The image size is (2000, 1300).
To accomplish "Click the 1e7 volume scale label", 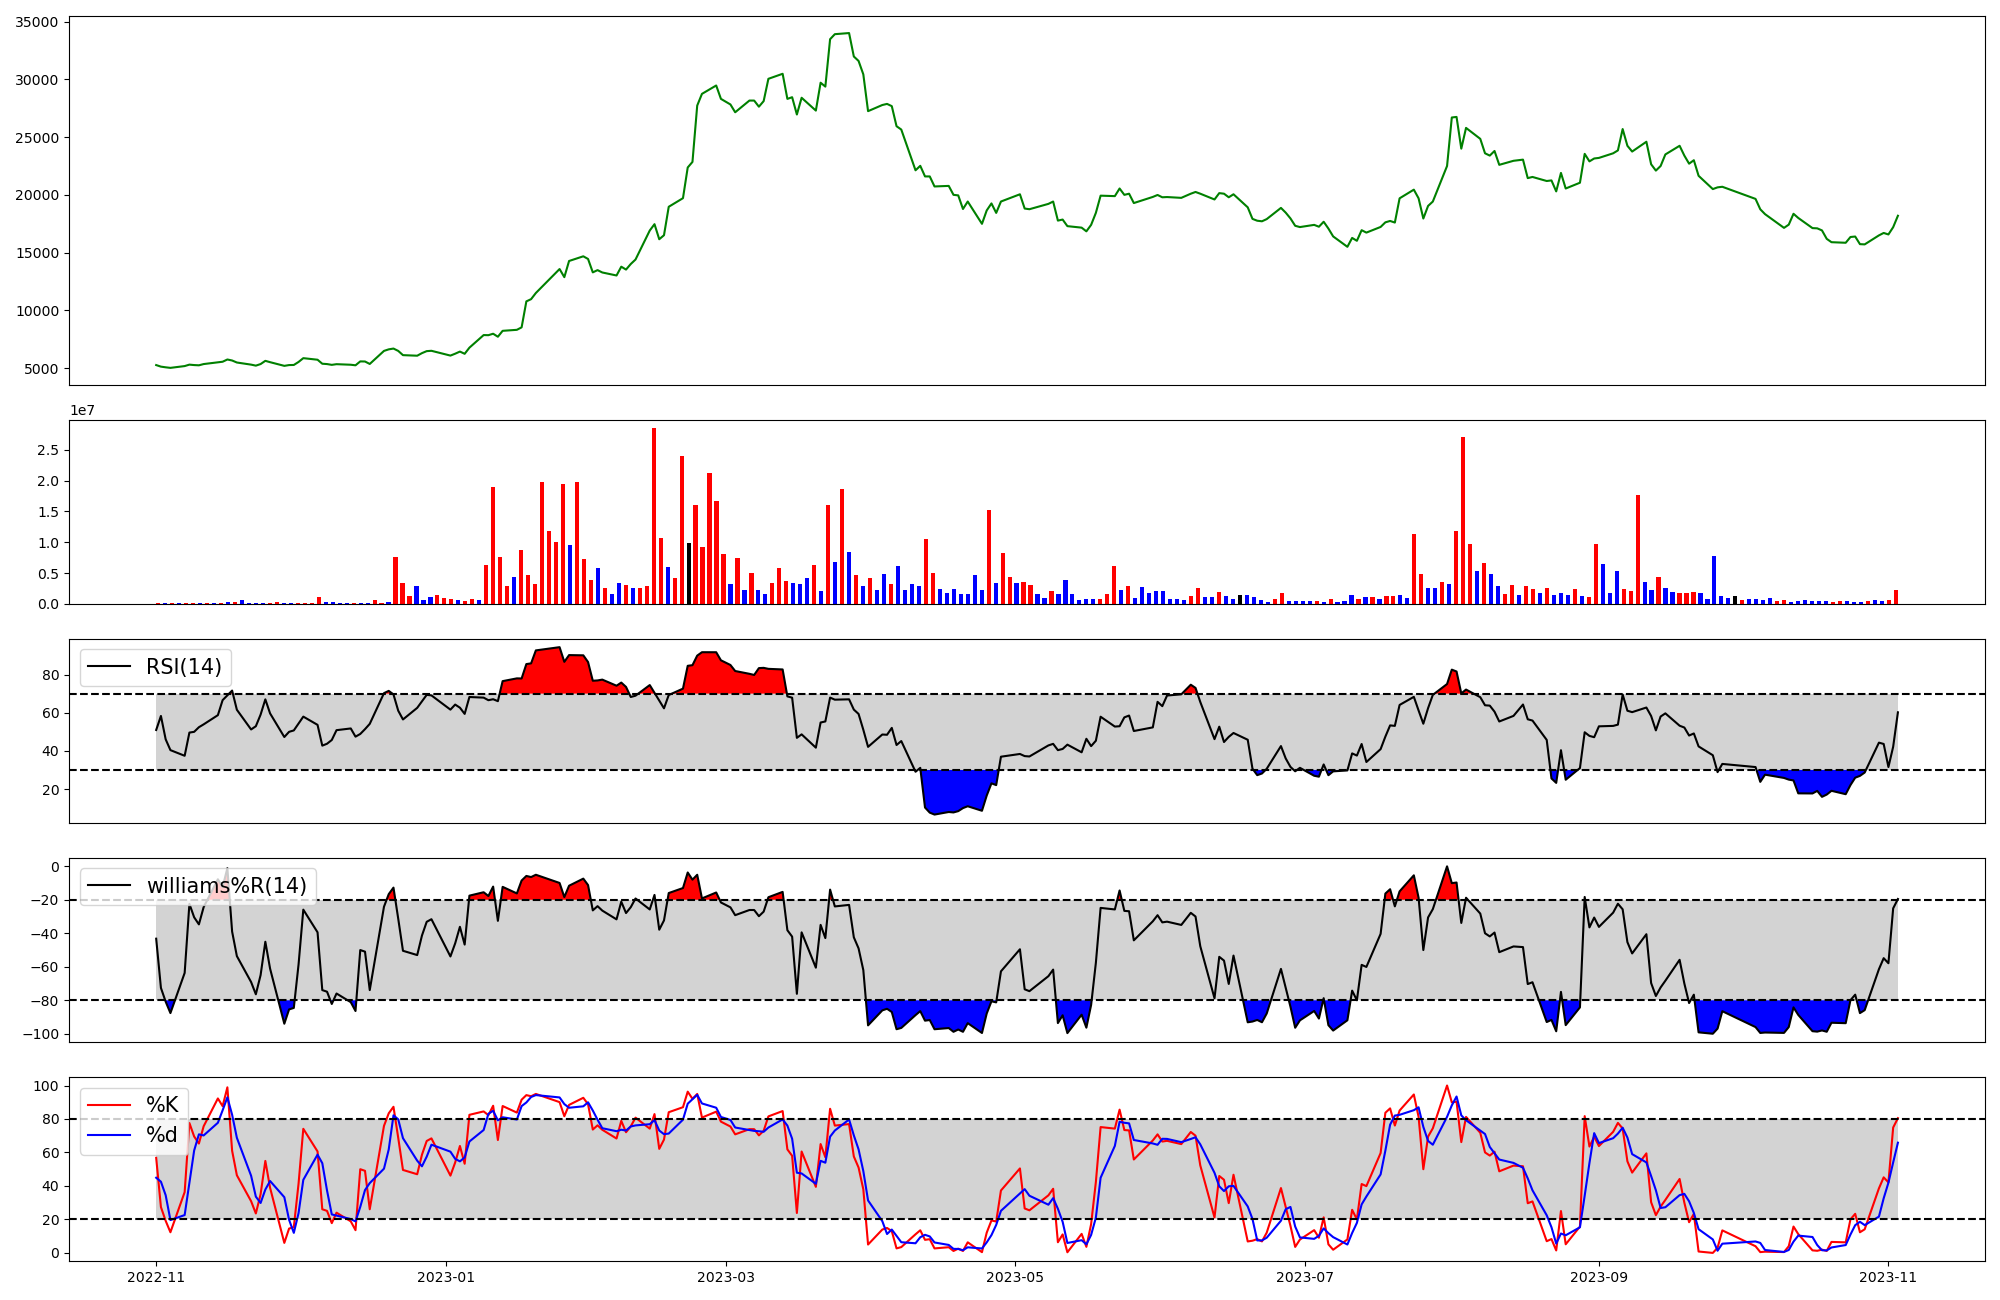I will click(x=82, y=411).
